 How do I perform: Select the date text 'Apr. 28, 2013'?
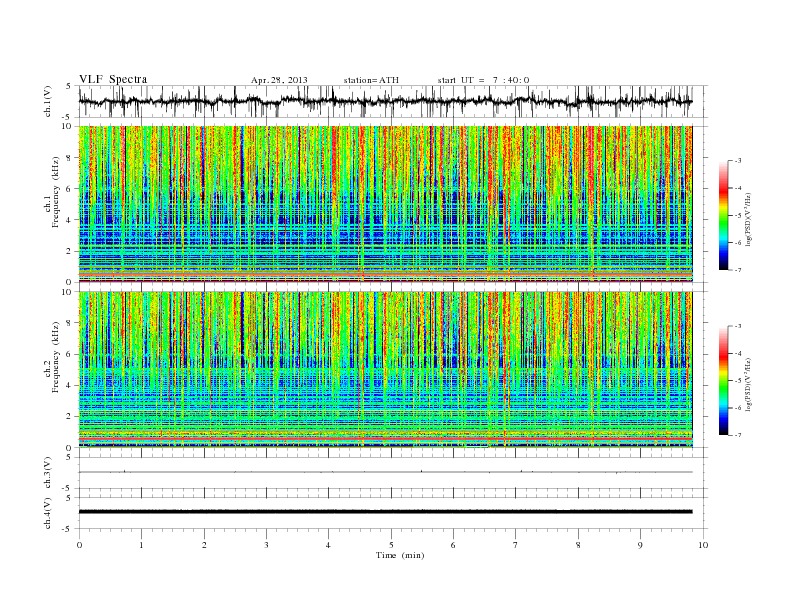279,80
